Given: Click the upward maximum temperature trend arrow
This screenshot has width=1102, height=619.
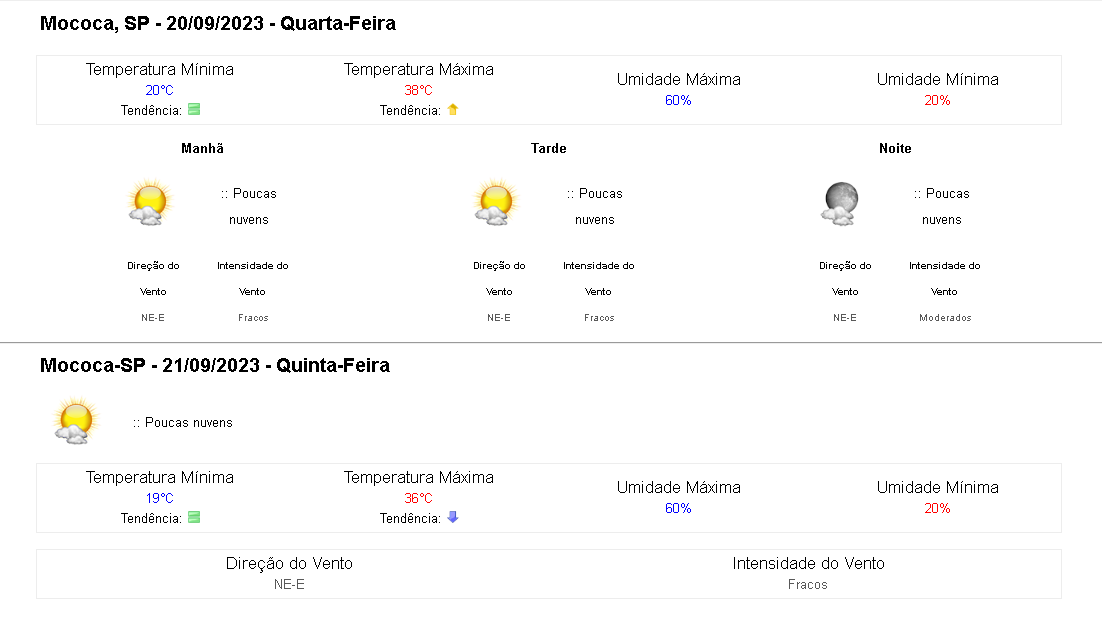Looking at the screenshot, I should (452, 110).
